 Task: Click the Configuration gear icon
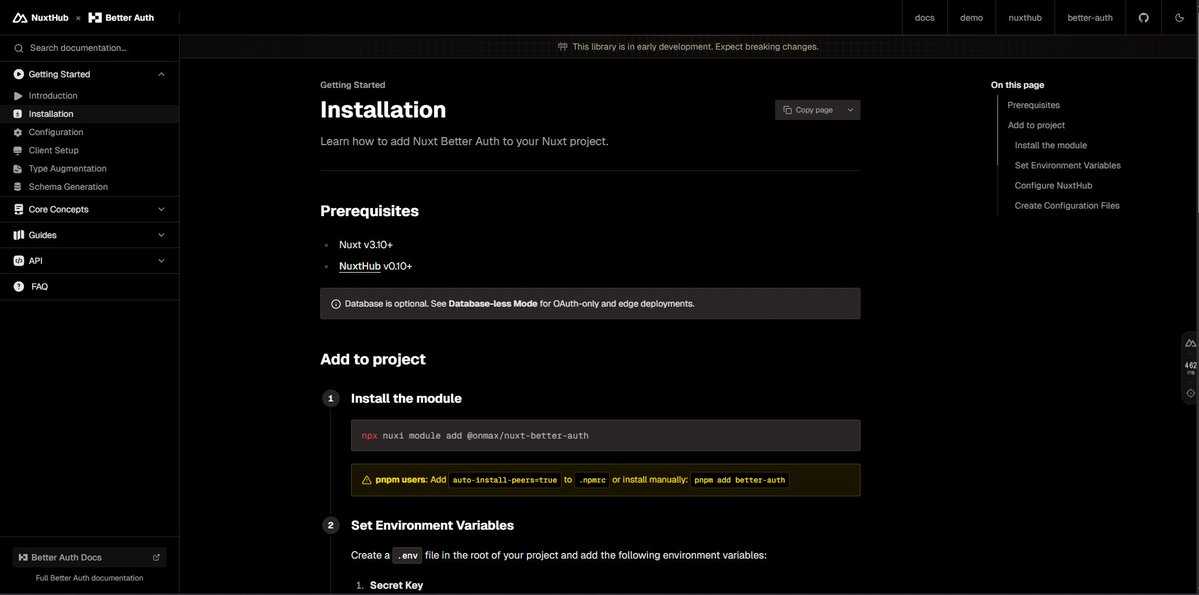coord(18,132)
